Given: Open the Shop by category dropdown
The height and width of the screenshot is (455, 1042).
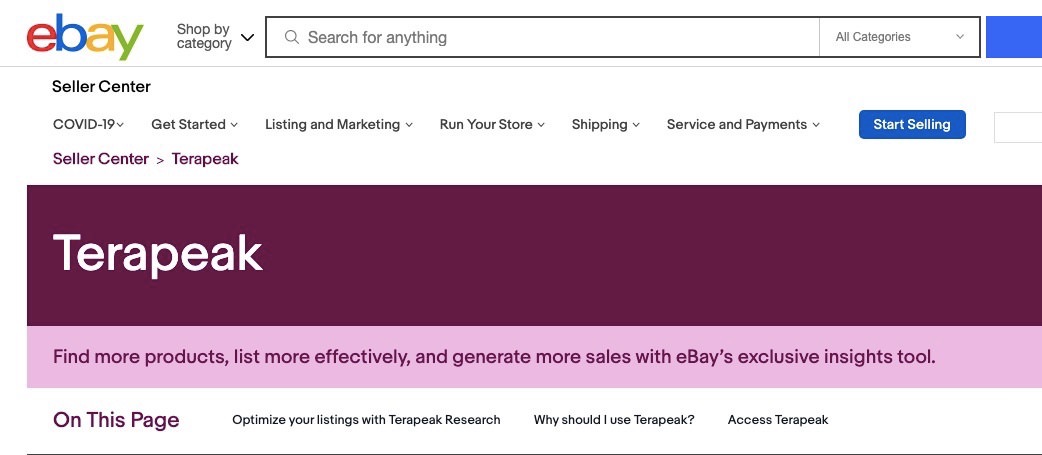Looking at the screenshot, I should [x=215, y=37].
